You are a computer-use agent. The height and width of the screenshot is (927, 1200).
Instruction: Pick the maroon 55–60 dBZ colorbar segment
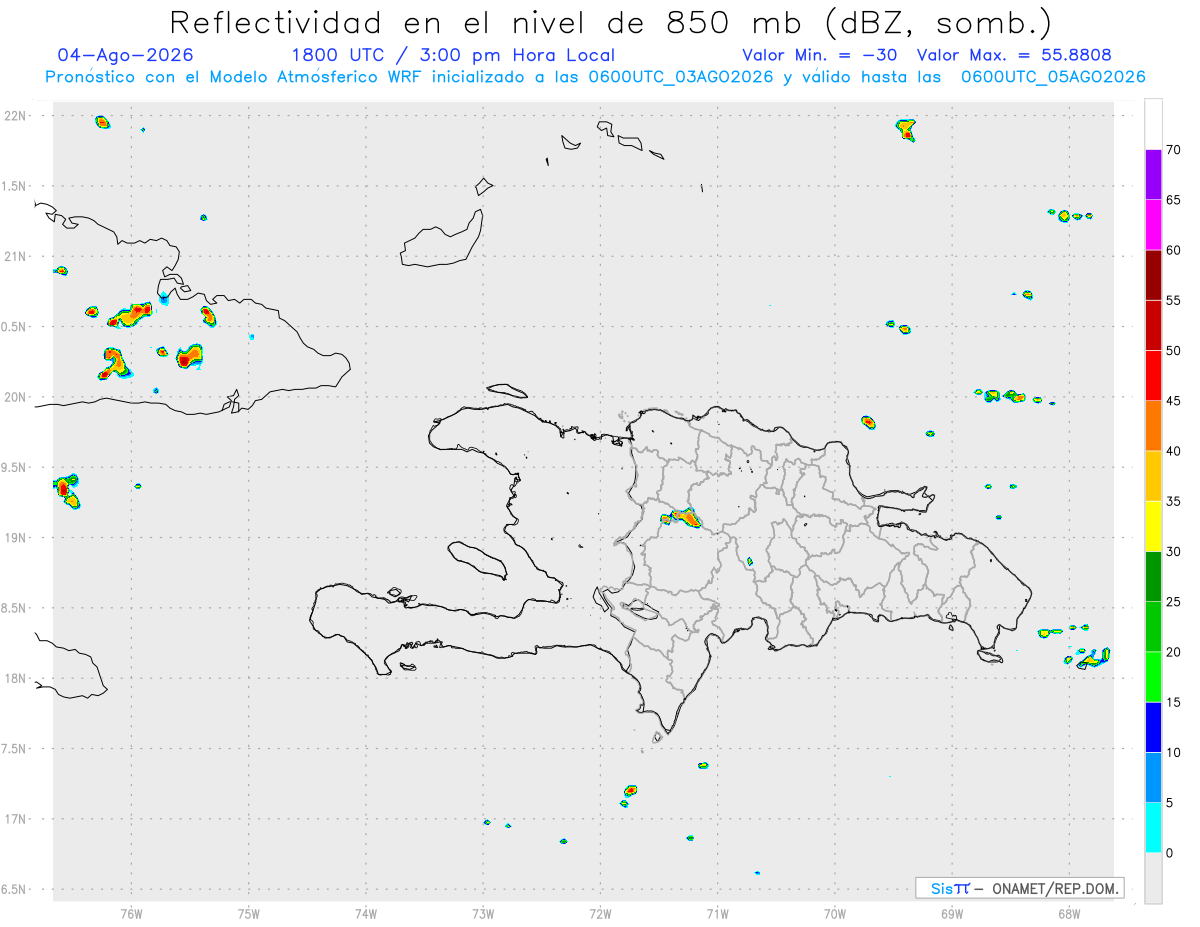point(1153,275)
